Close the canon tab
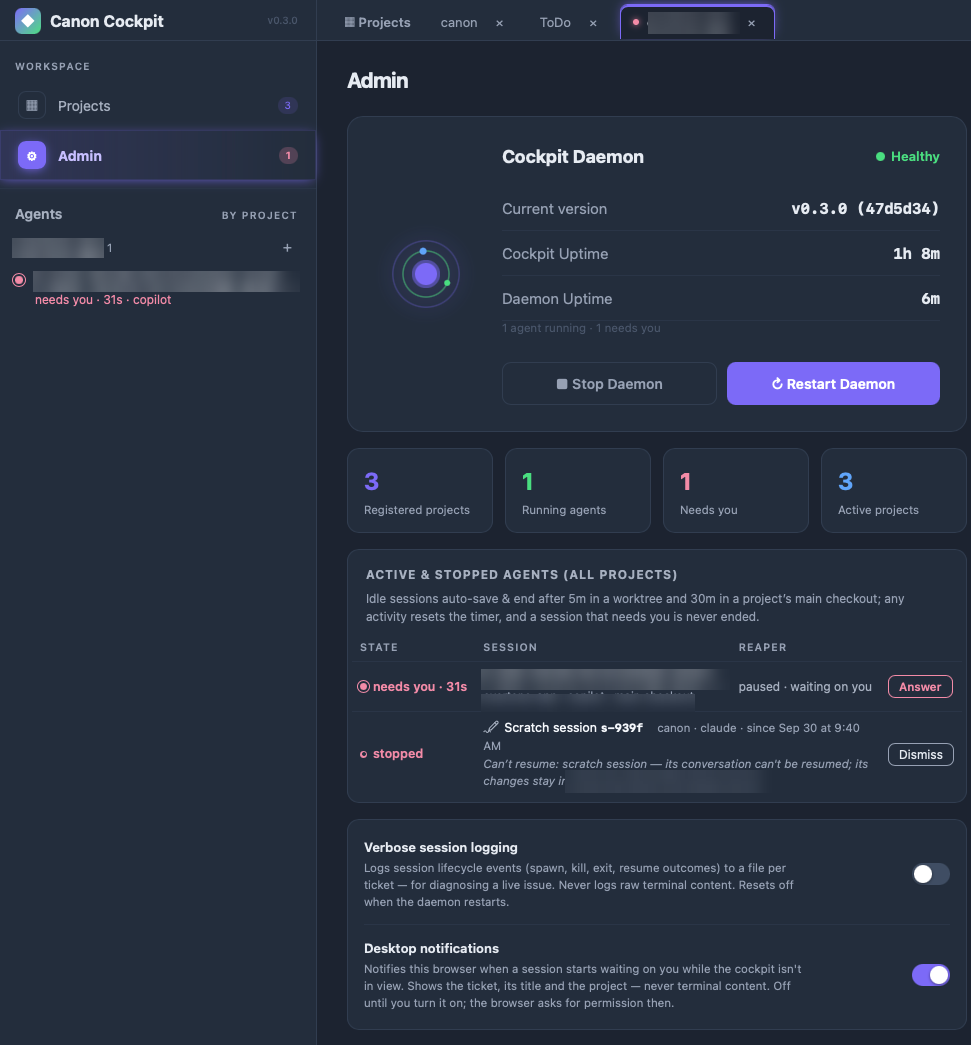The image size is (971, 1045). click(x=499, y=23)
